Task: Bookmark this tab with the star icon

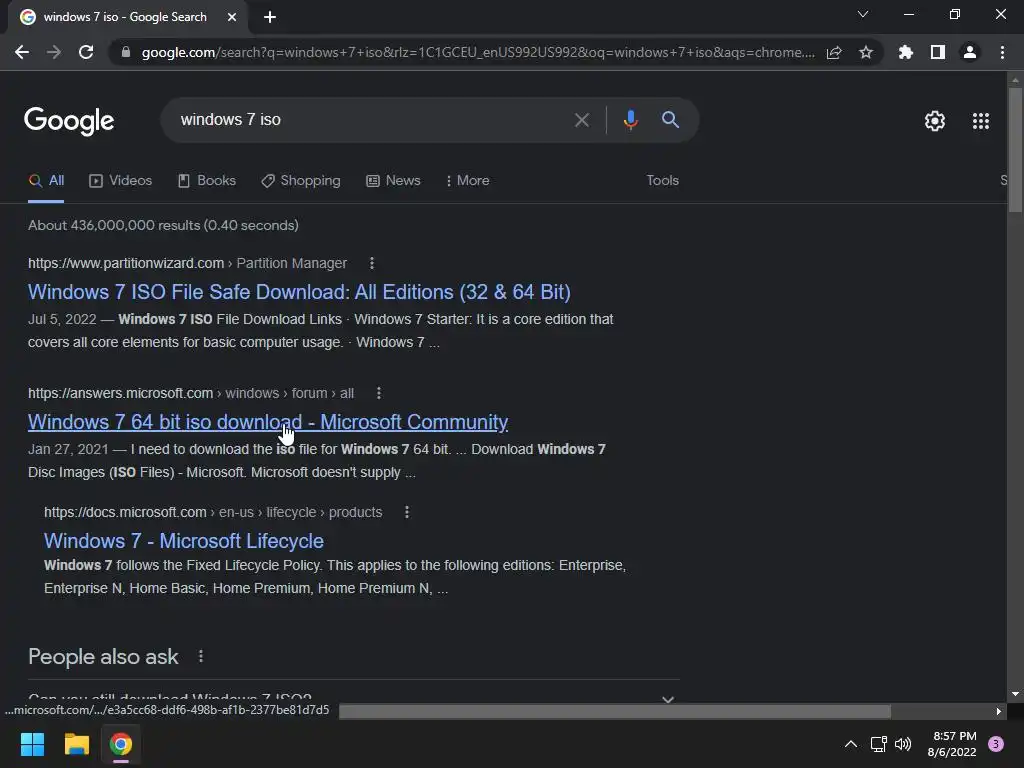Action: [x=866, y=52]
